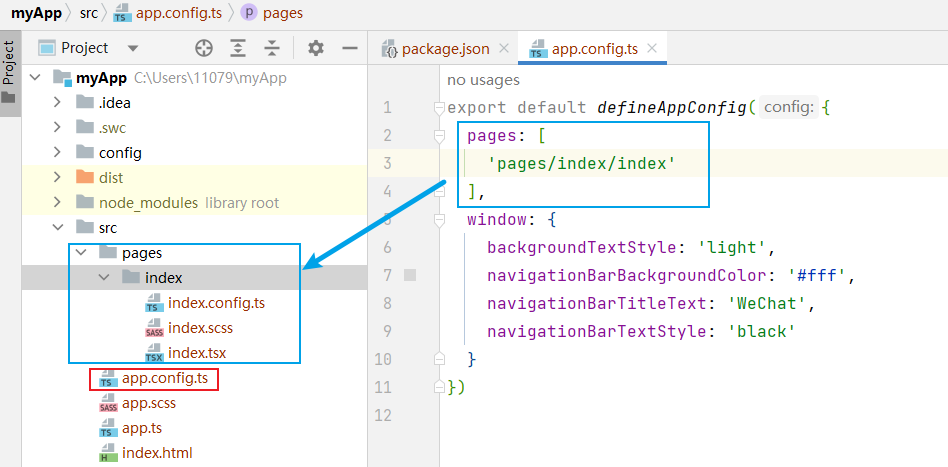This screenshot has width=948, height=467.
Task: Open Project panel settings gear
Action: 316,48
